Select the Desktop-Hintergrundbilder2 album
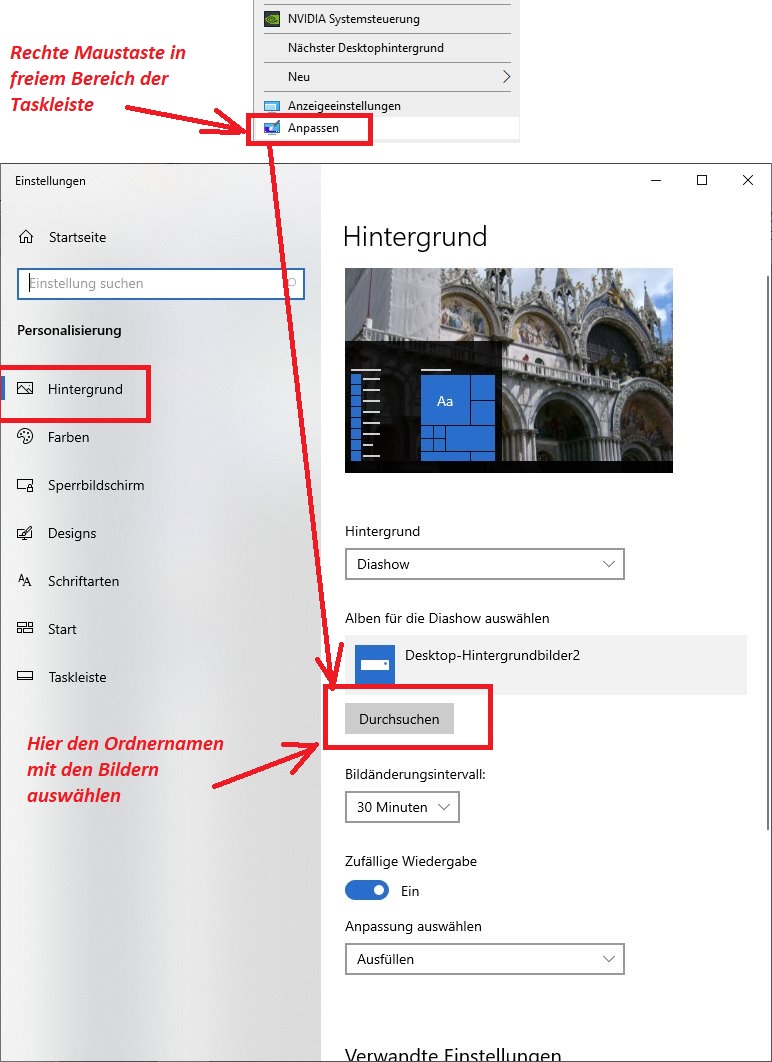The width and height of the screenshot is (772, 1062). (546, 664)
